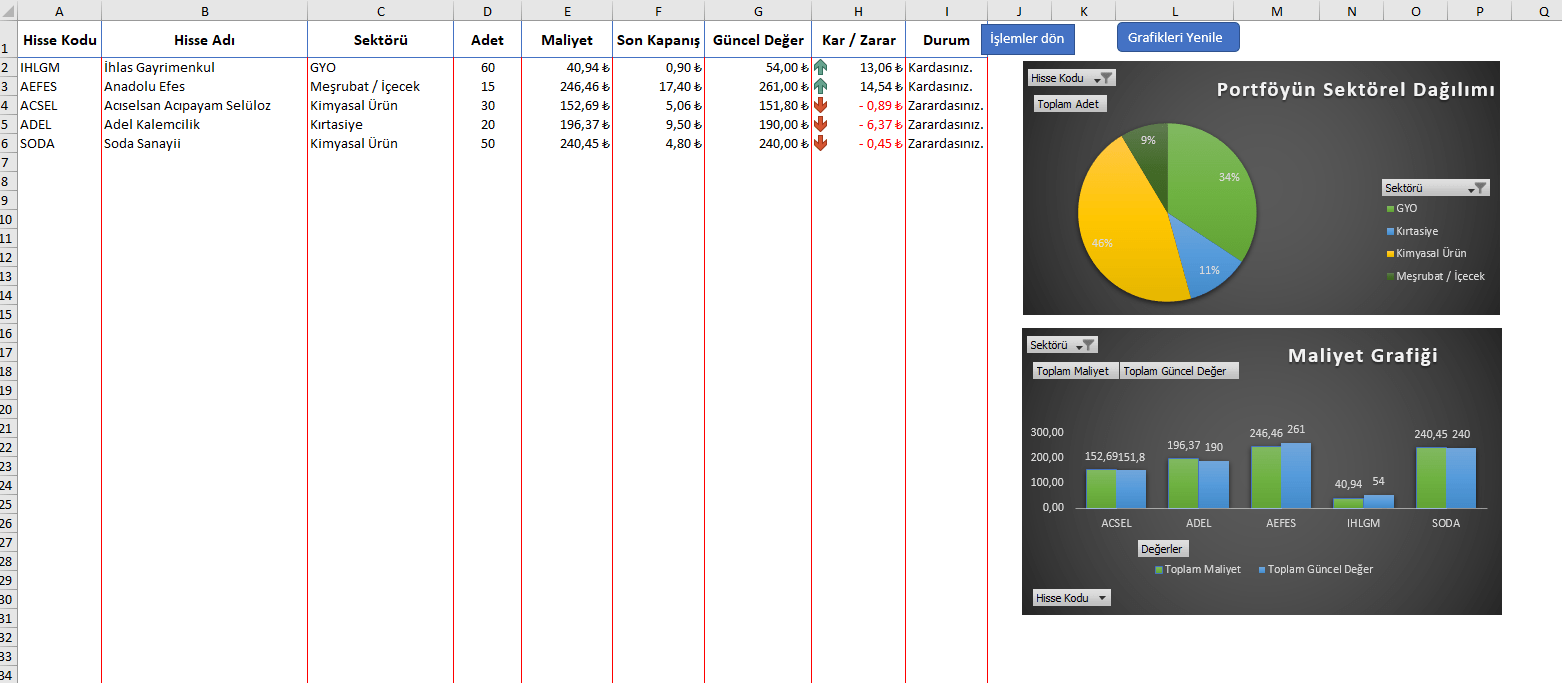The image size is (1562, 683).
Task: Select the yellow Kimyasal Ürün legend swatch
Action: [1390, 254]
